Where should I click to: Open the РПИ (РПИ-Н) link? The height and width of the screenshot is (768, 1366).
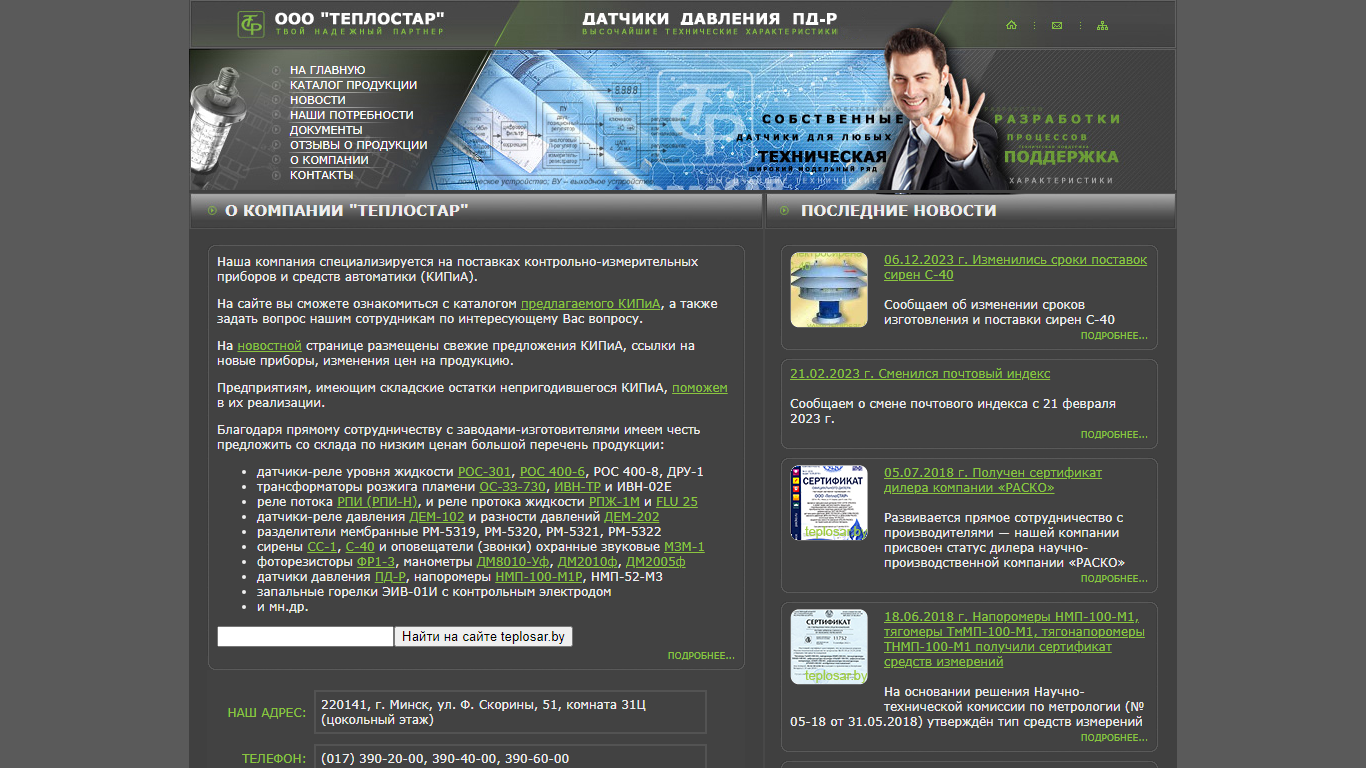377,502
